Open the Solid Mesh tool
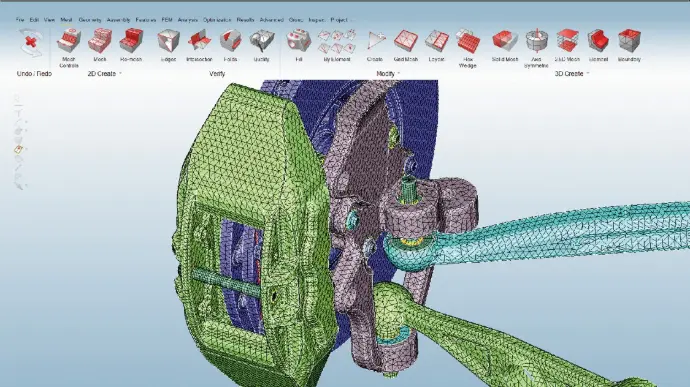Viewport: 690px width, 387px height. coord(504,41)
